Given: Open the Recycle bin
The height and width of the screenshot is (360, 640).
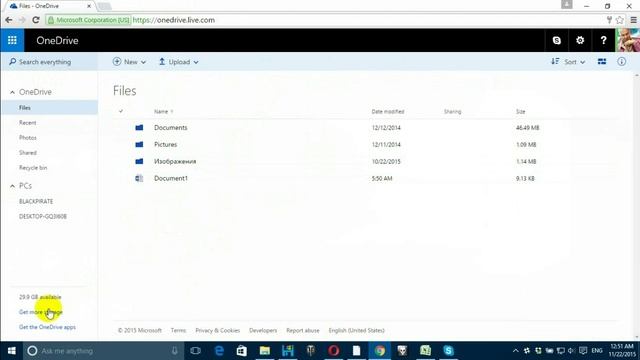Looking at the screenshot, I should pos(33,168).
